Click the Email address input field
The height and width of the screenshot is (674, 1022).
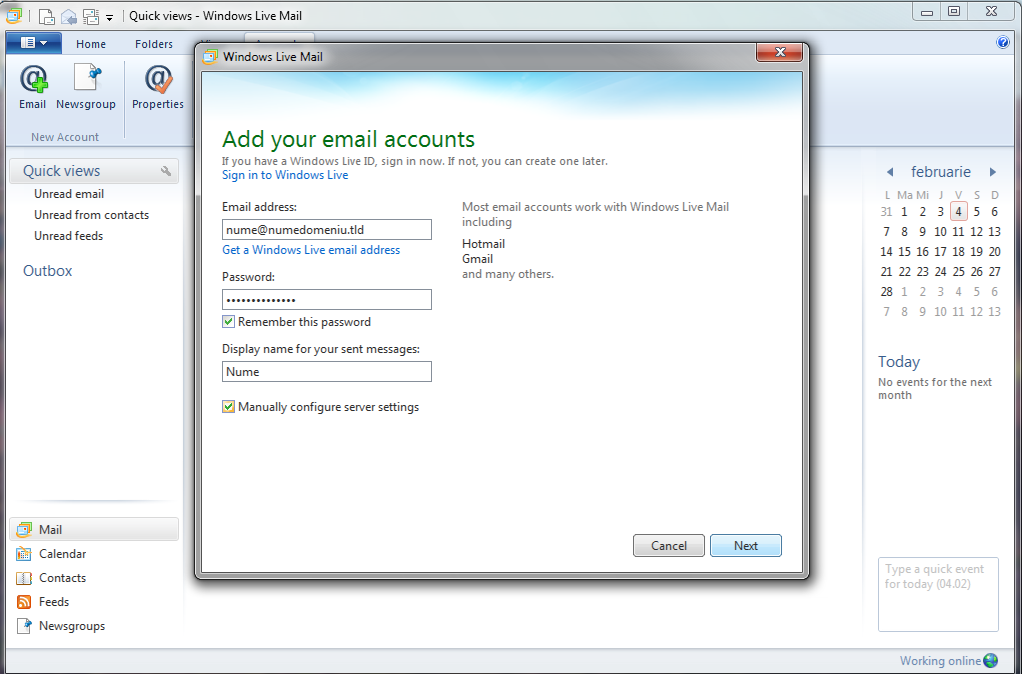pyautogui.click(x=327, y=229)
